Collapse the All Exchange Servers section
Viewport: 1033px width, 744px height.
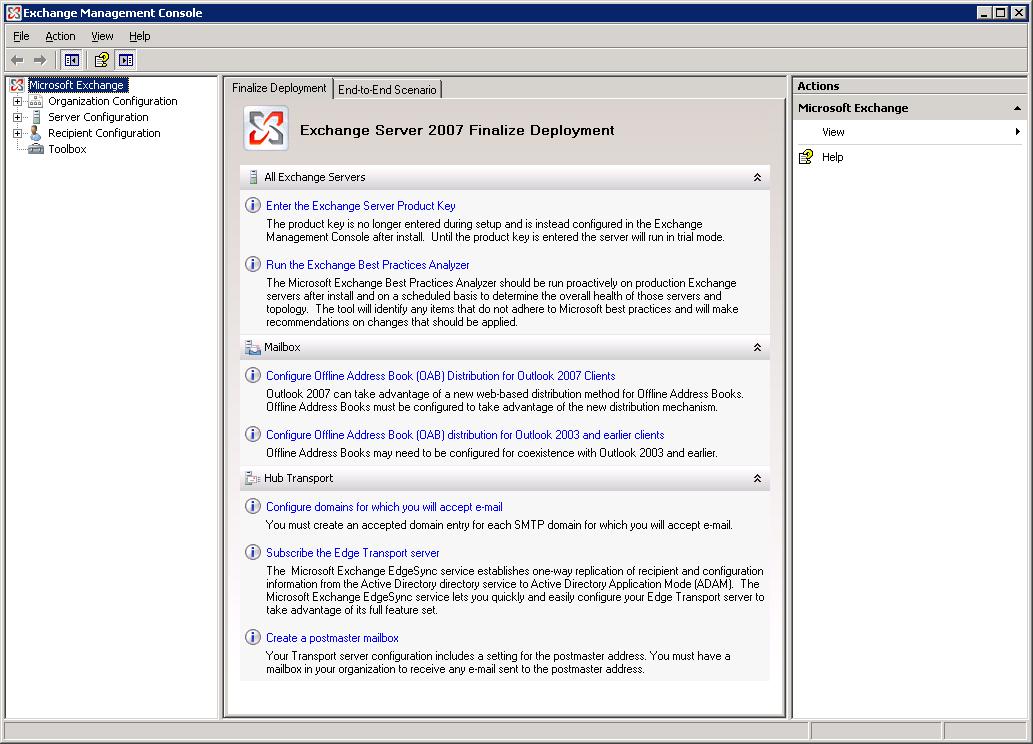tap(758, 177)
